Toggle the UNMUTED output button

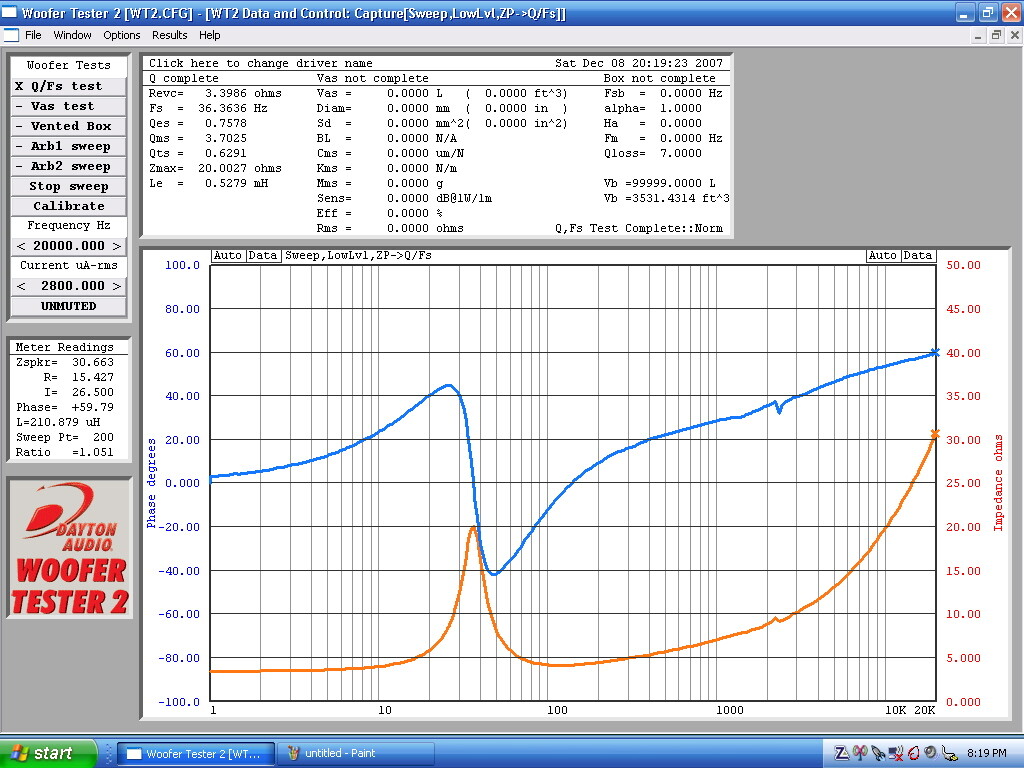click(x=68, y=306)
